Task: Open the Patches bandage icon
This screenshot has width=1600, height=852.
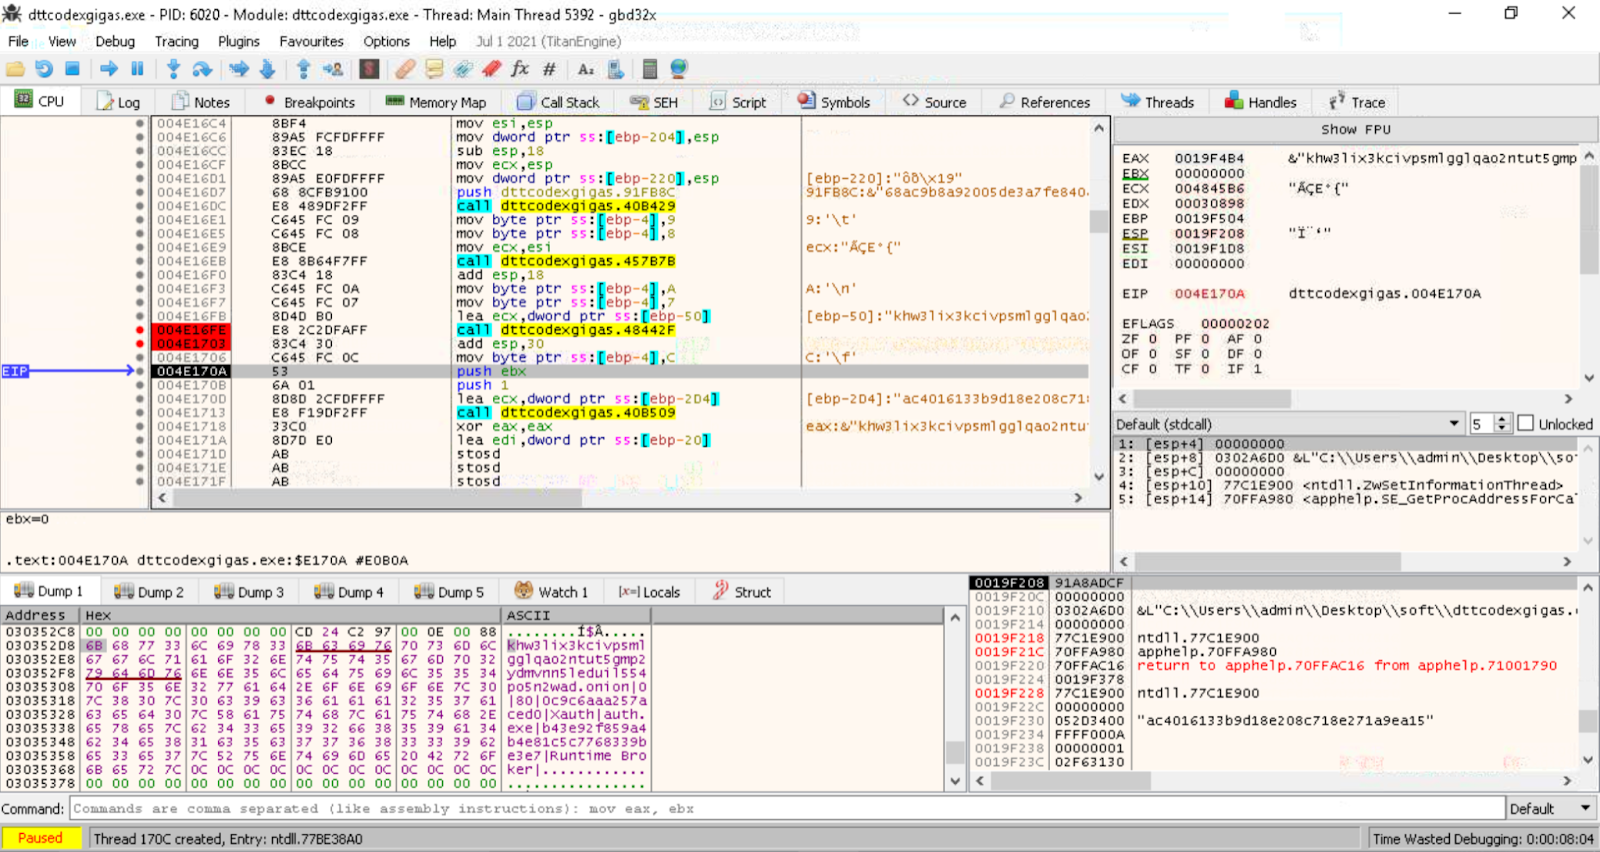Action: (404, 69)
